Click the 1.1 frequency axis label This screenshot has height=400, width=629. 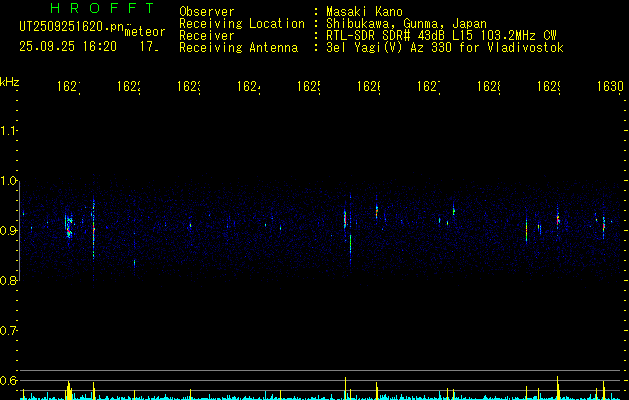[8, 130]
